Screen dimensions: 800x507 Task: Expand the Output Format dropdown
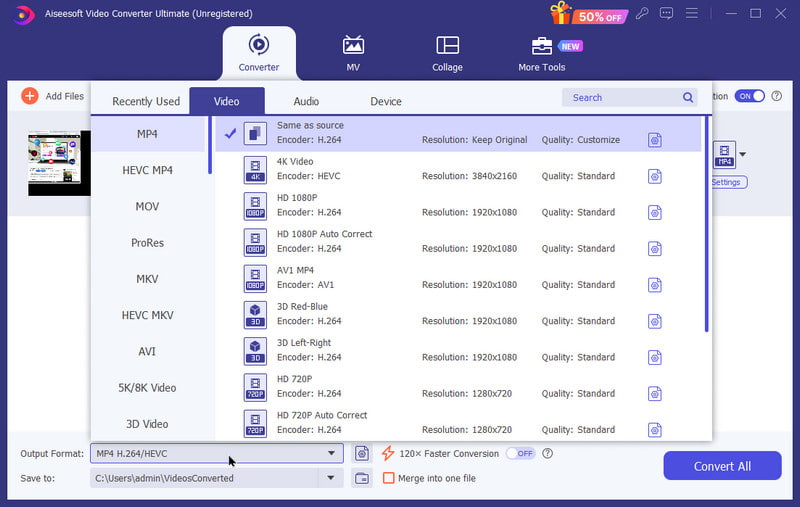click(x=331, y=454)
